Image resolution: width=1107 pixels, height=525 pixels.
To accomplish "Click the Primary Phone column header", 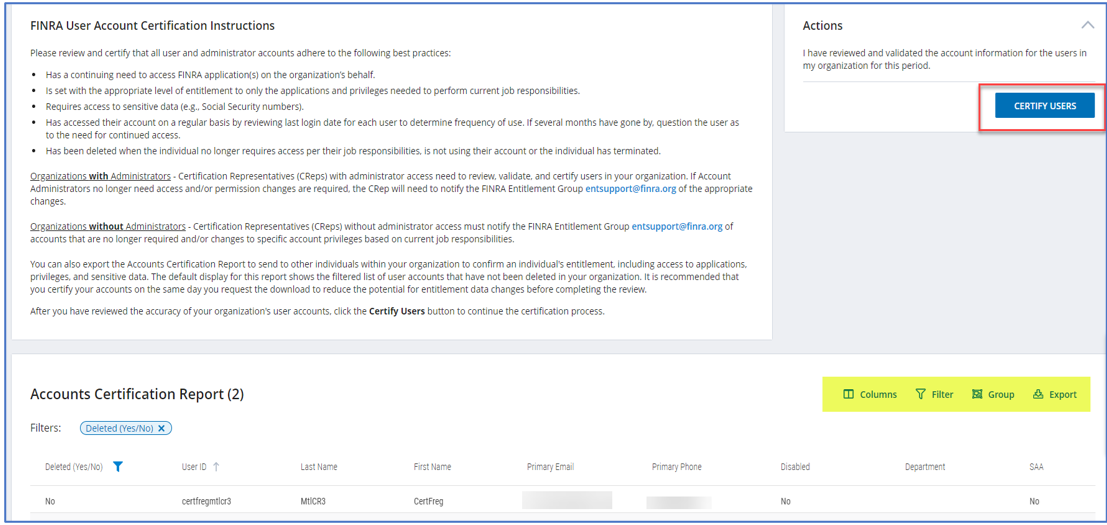I will click(x=678, y=467).
